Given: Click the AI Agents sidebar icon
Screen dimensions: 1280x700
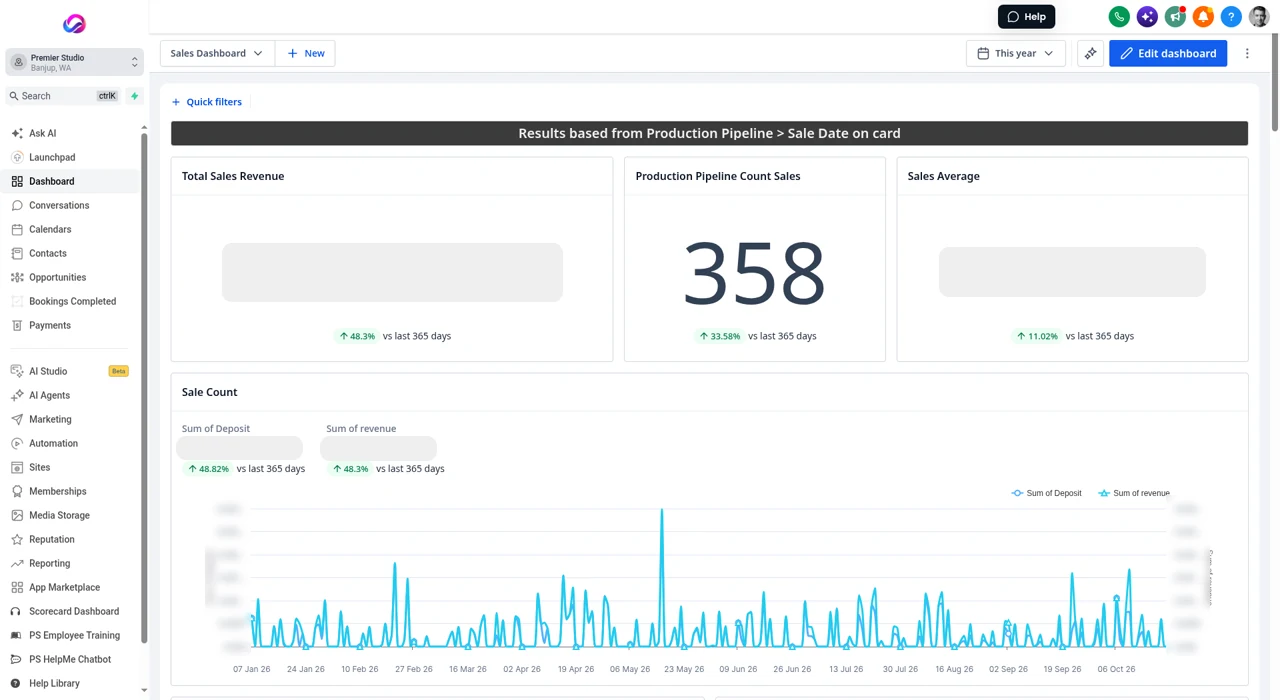Looking at the screenshot, I should (x=17, y=395).
